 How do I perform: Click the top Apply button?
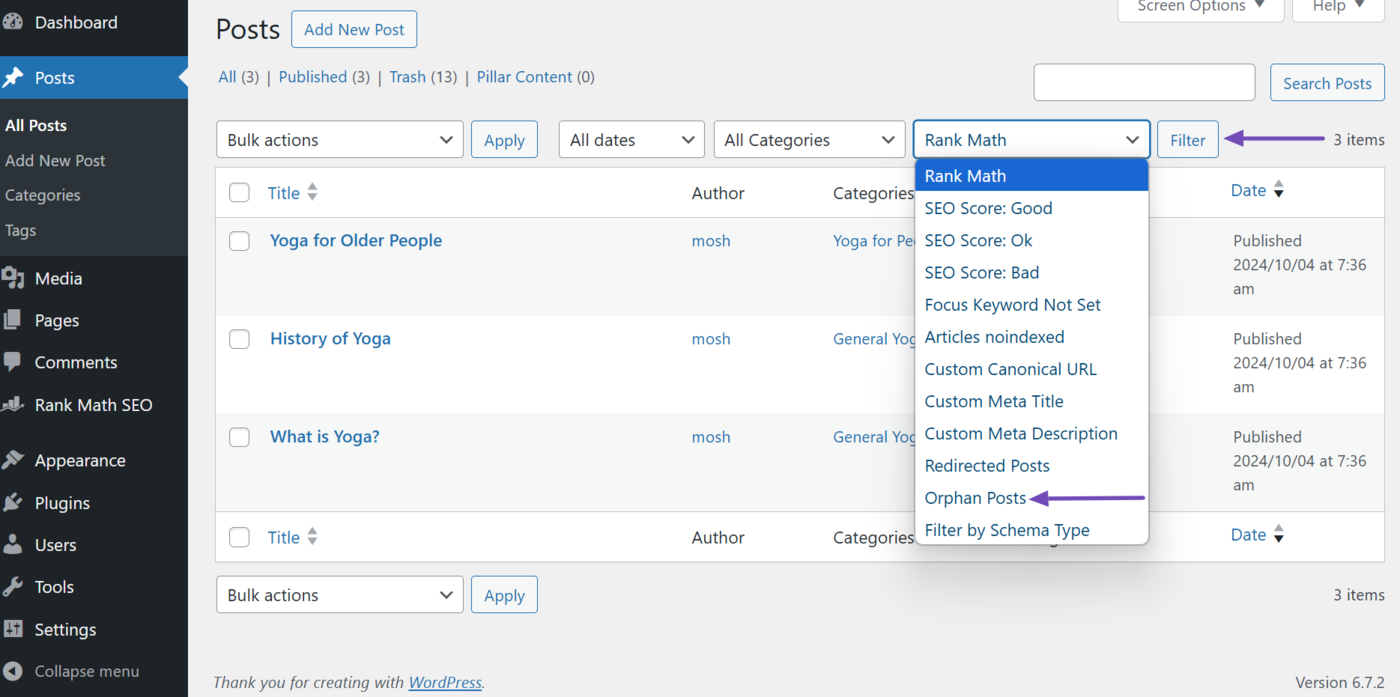(x=504, y=140)
